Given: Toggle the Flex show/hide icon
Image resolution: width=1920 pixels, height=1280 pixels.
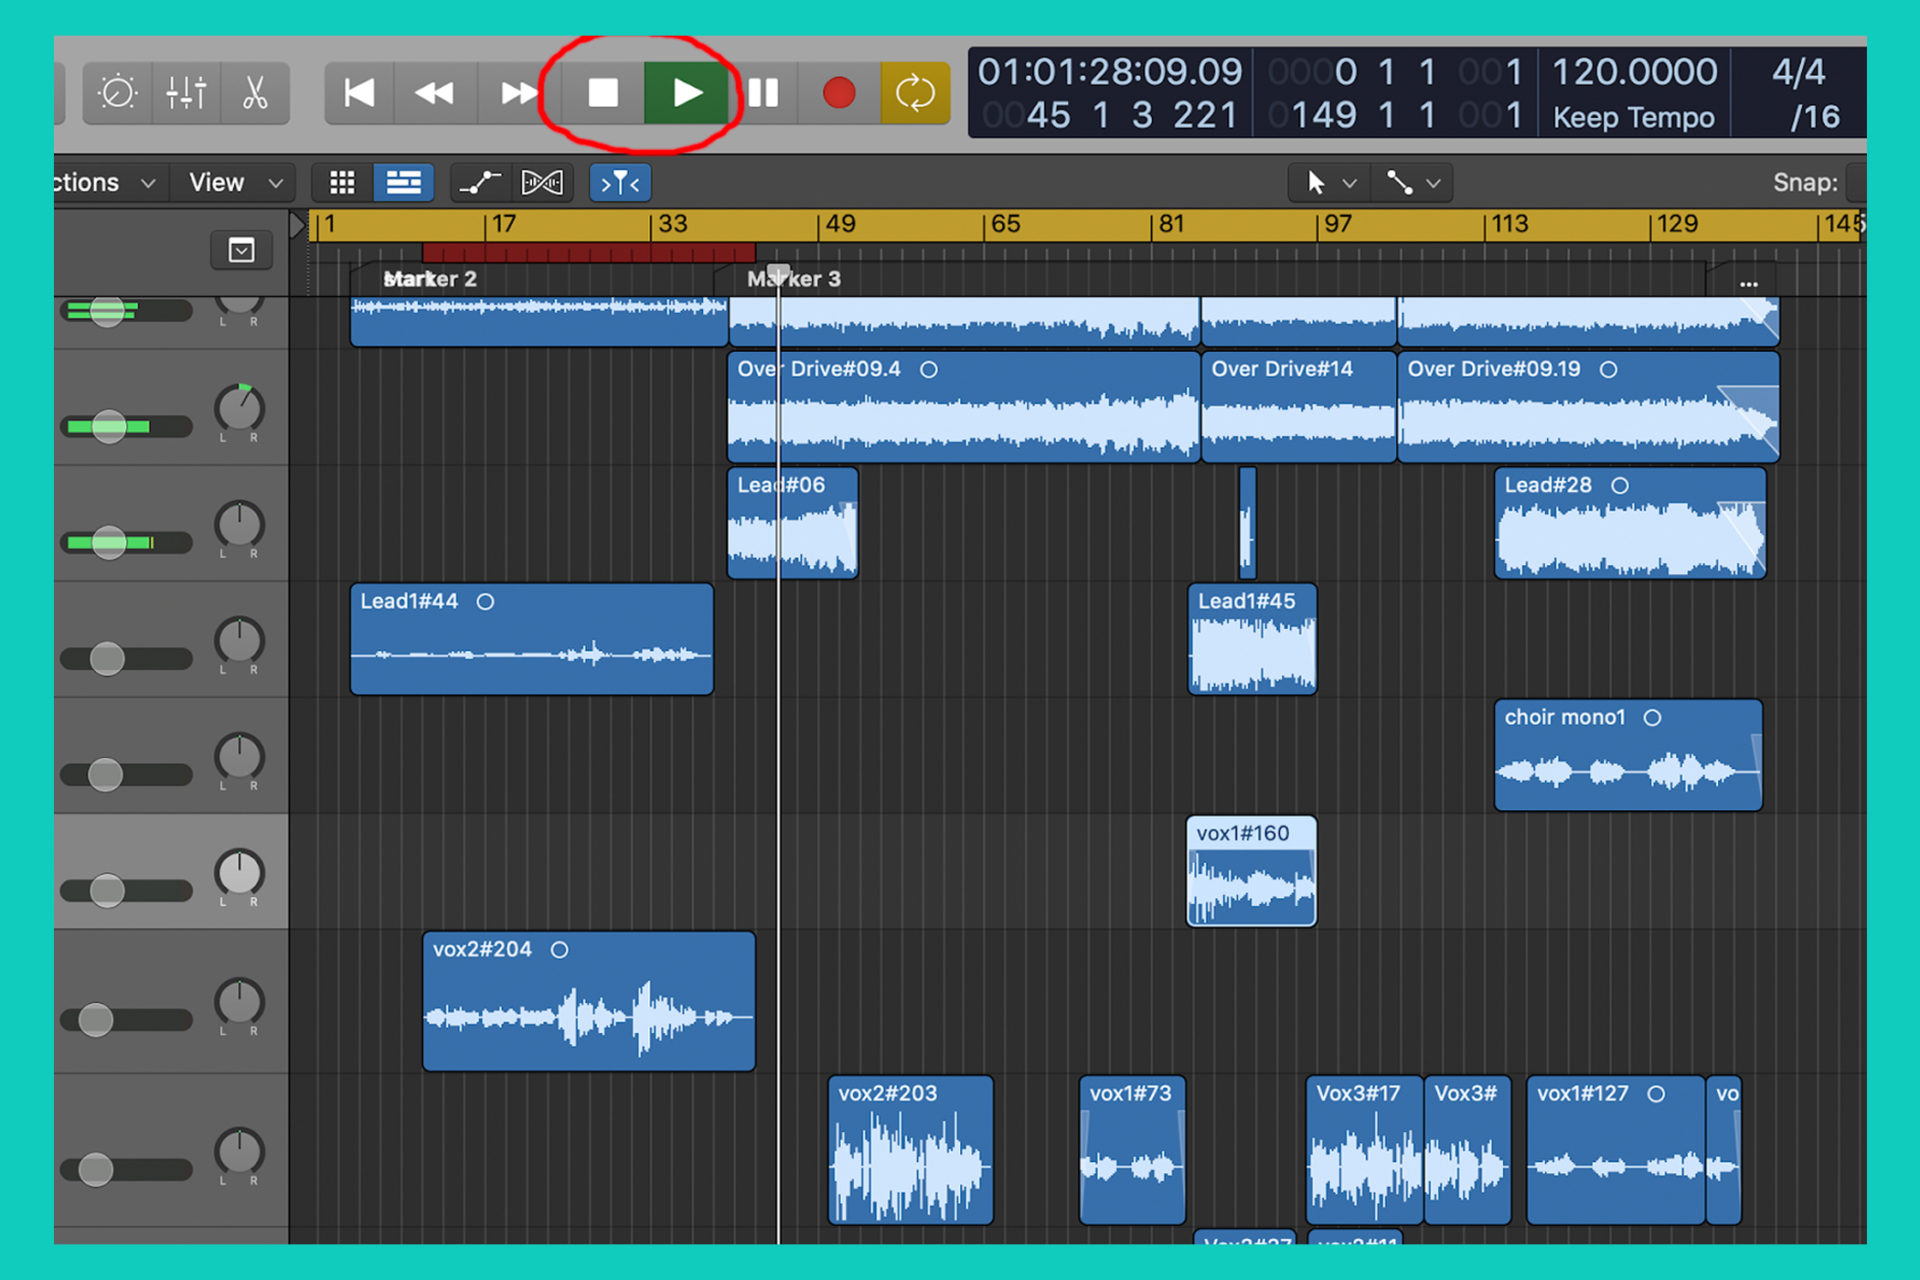Looking at the screenshot, I should 542,183.
